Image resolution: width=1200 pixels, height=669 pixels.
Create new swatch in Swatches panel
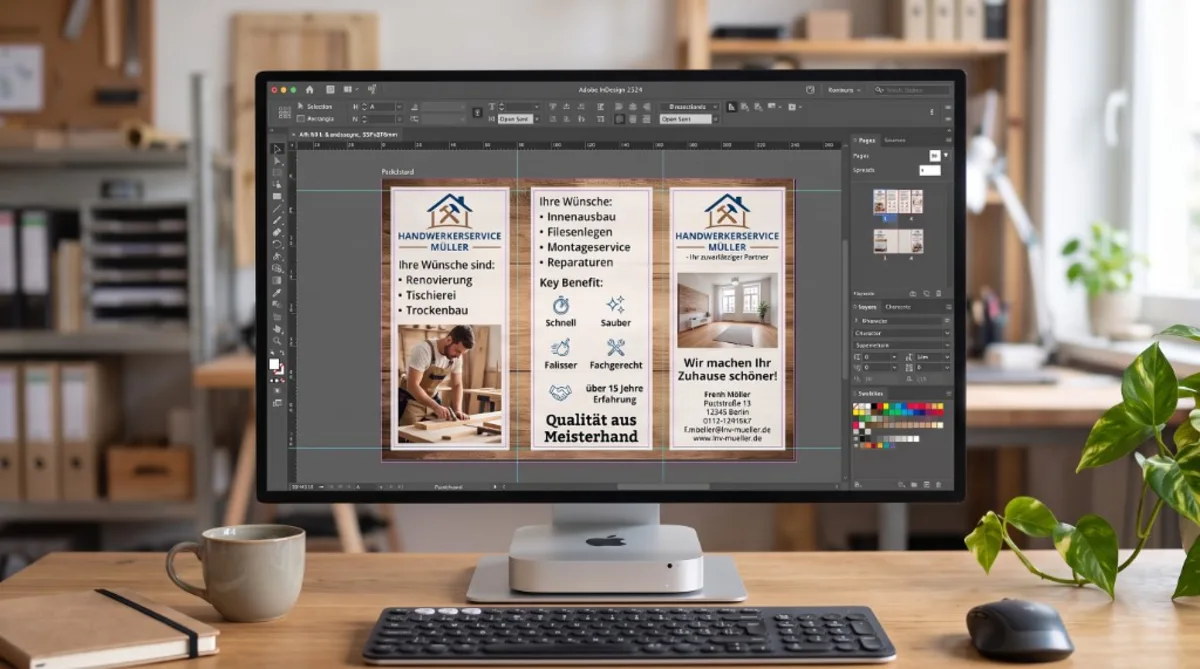click(926, 484)
